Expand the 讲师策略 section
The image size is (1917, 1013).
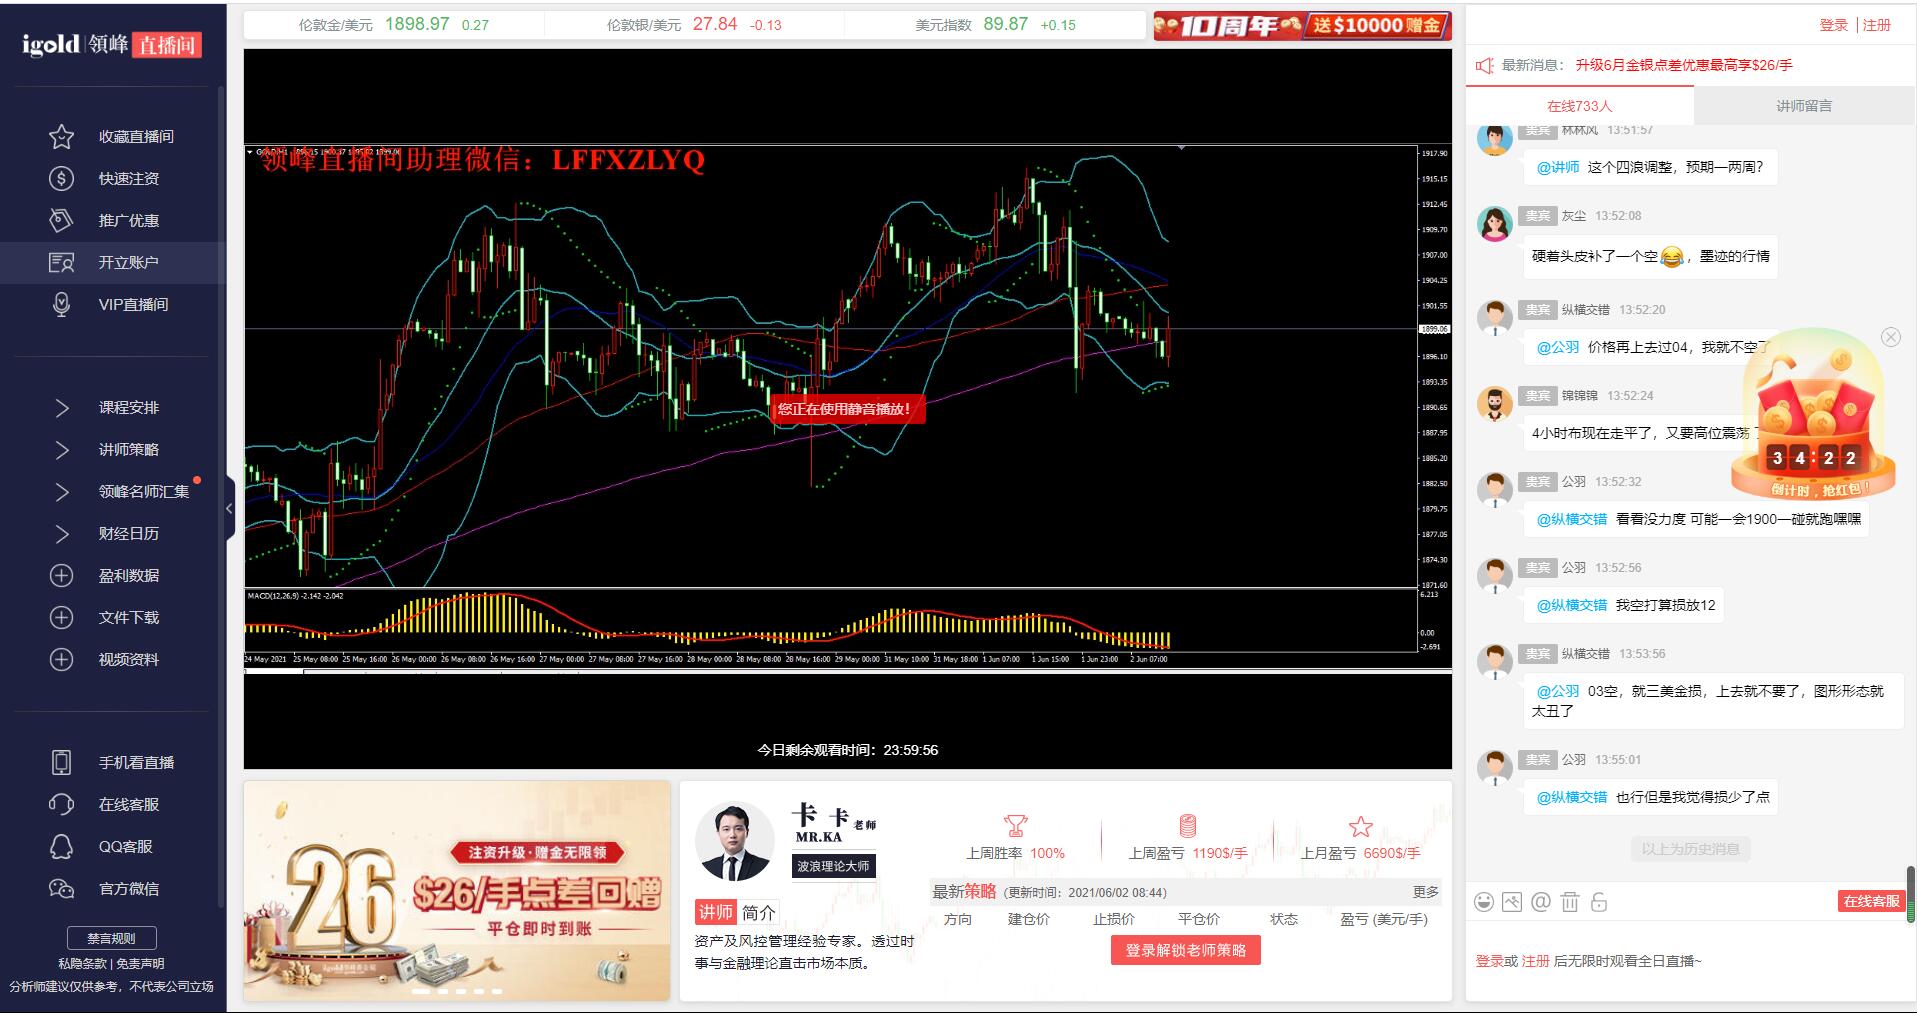point(61,449)
